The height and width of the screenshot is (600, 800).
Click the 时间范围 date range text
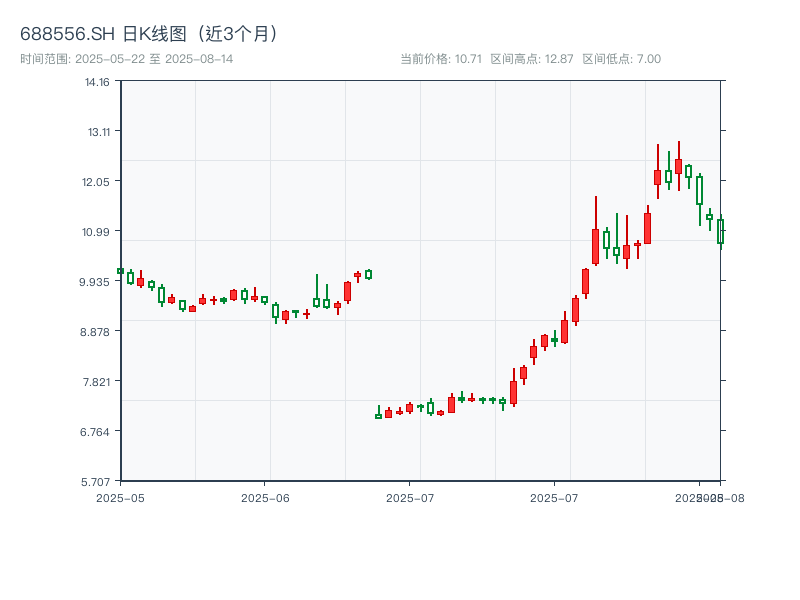[126, 59]
